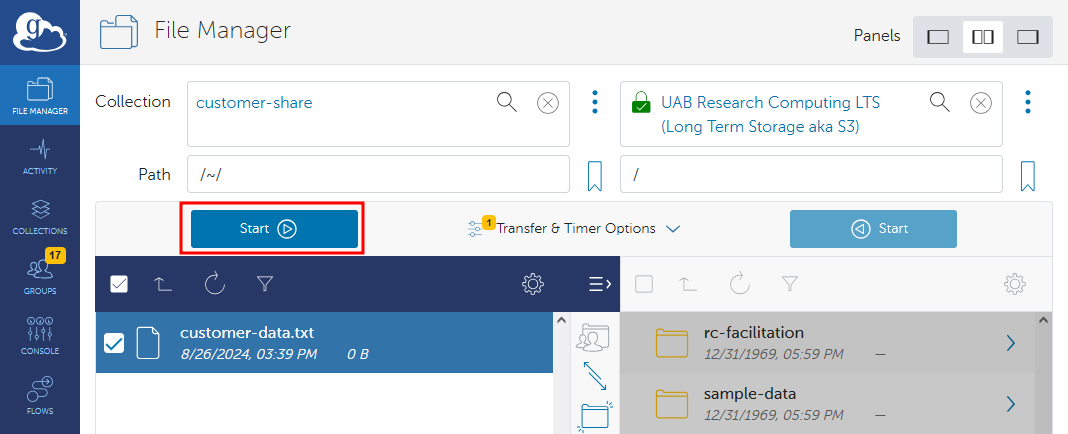Screen dimensions: 1068x434
Task: Open the Activity page in sidebar
Action: pos(40,157)
